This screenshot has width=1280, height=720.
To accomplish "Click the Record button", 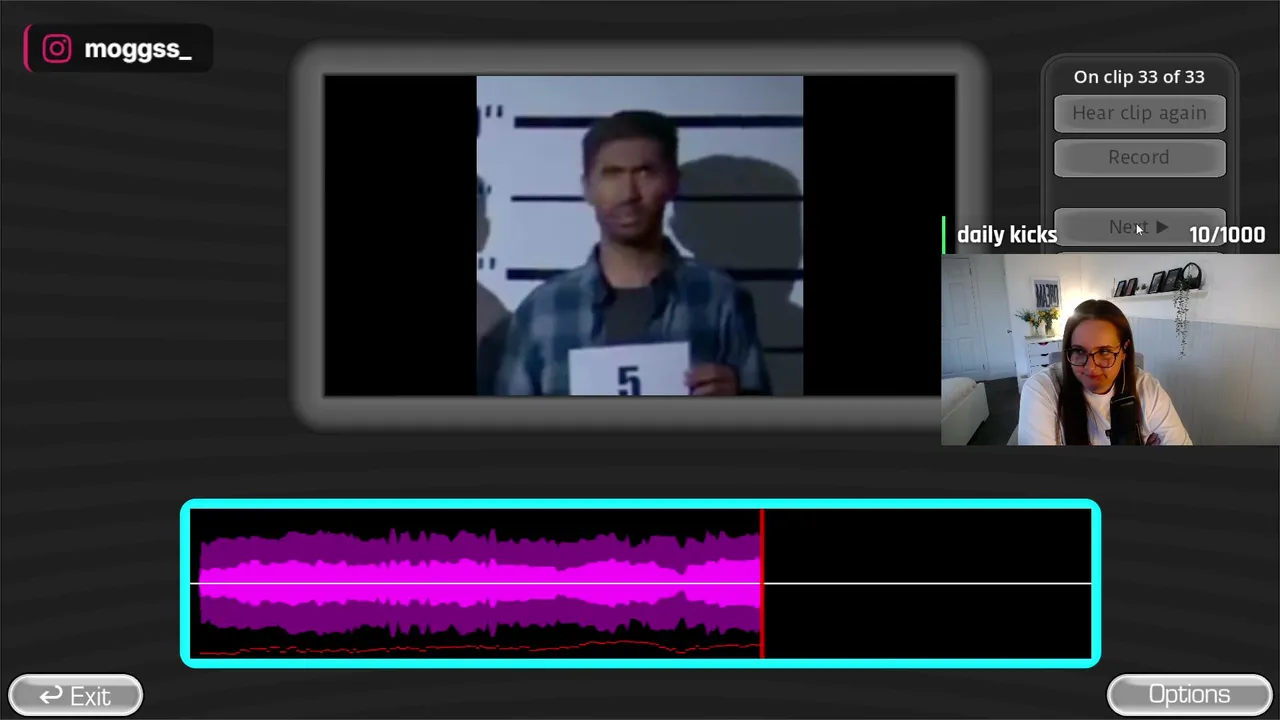I will (x=1139, y=157).
